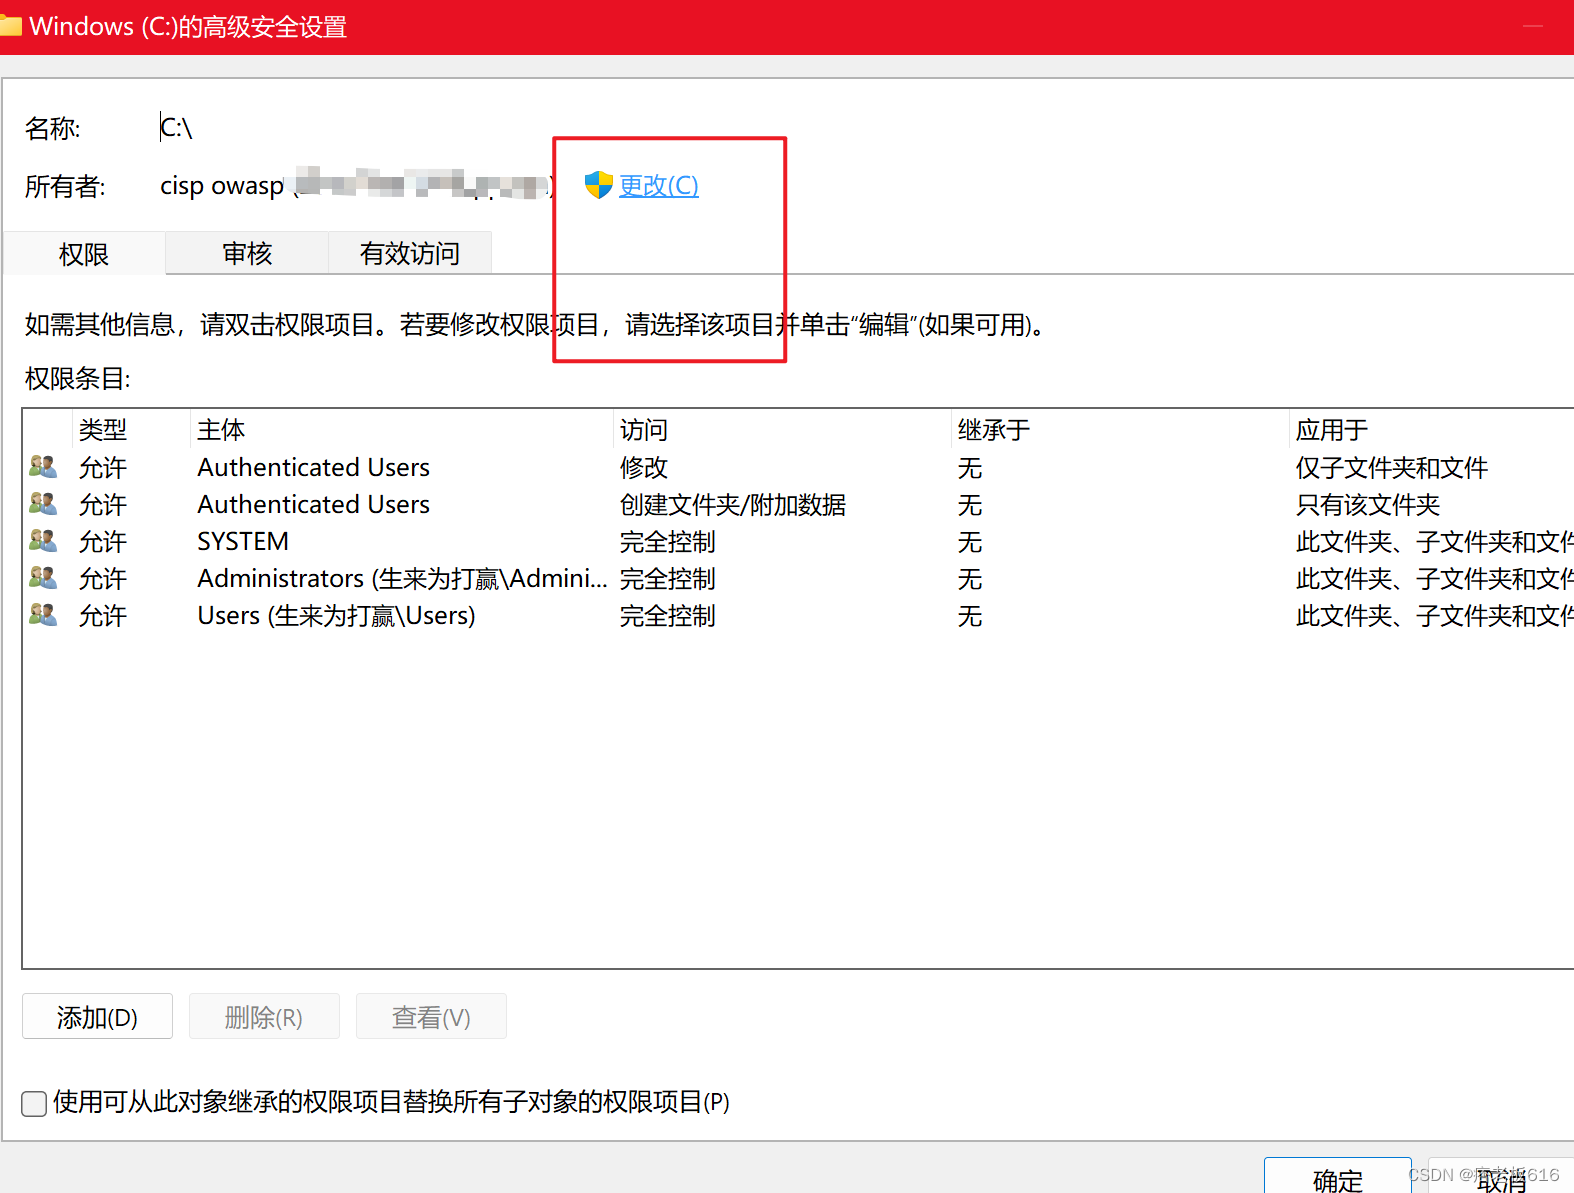Viewport: 1574px width, 1193px height.
Task: Select the Administrators (生来为打赢\Admini... entry
Action: coord(402,578)
